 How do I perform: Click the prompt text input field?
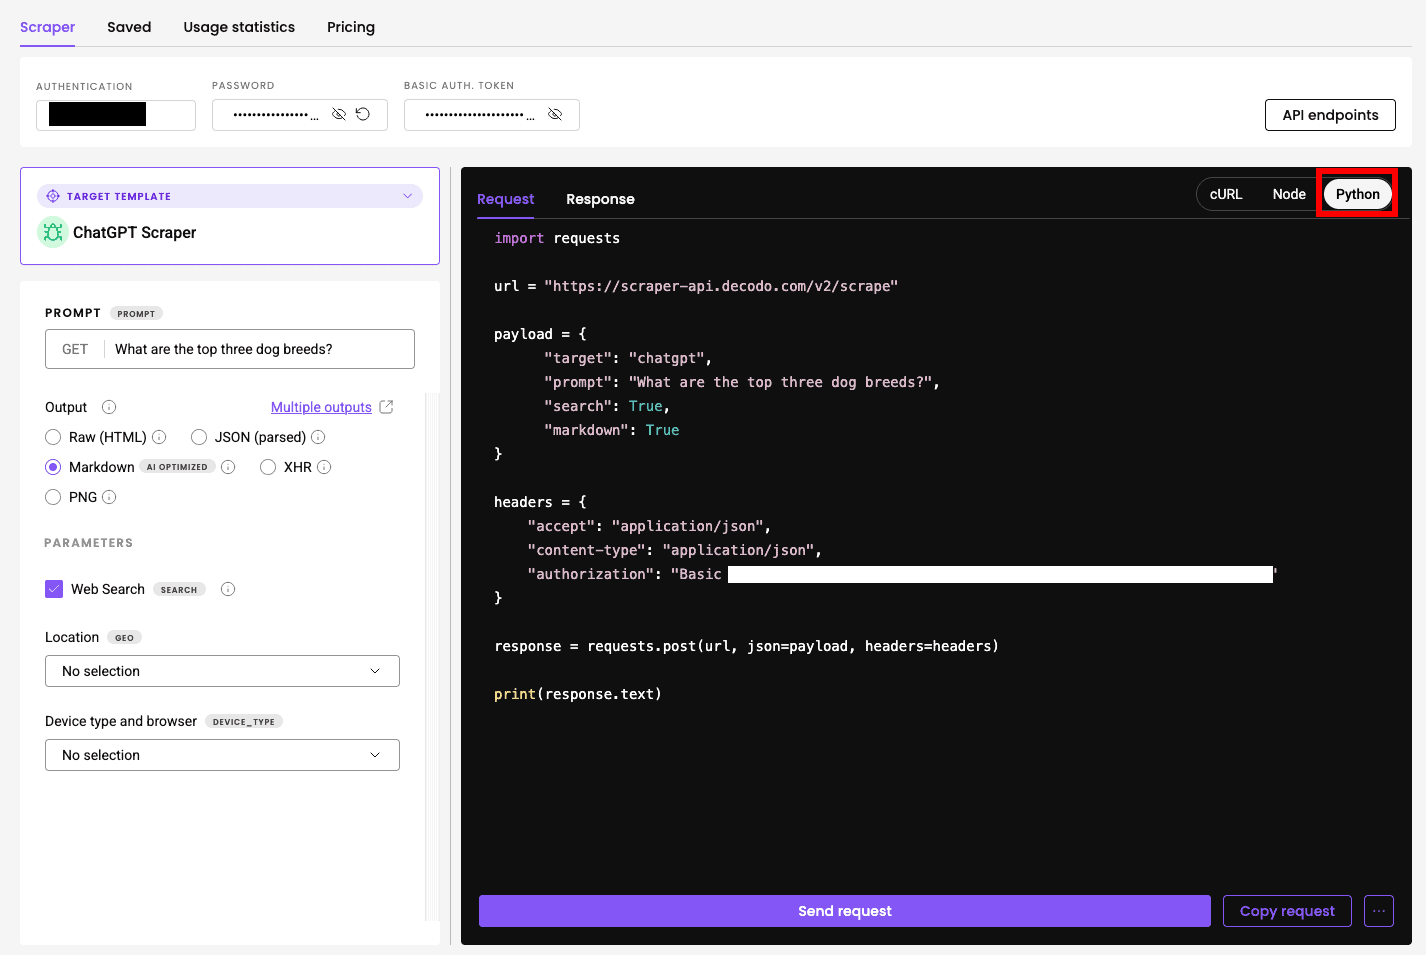[x=260, y=349]
